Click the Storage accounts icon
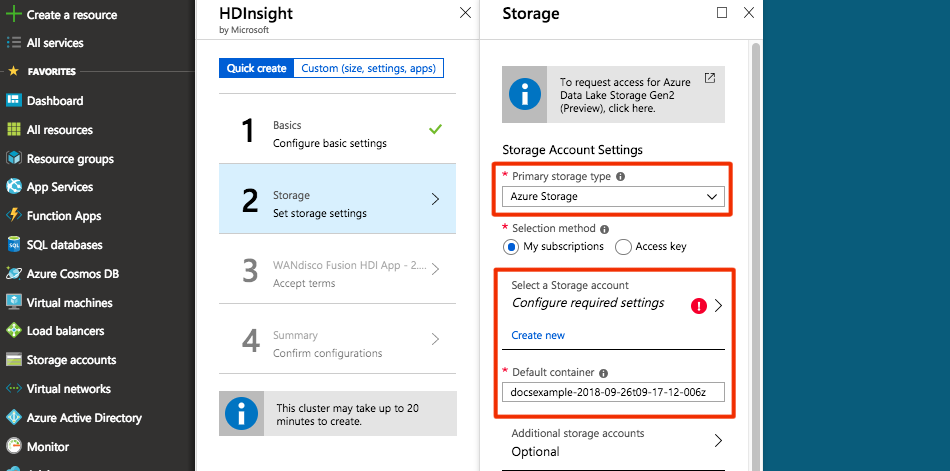 coord(13,360)
